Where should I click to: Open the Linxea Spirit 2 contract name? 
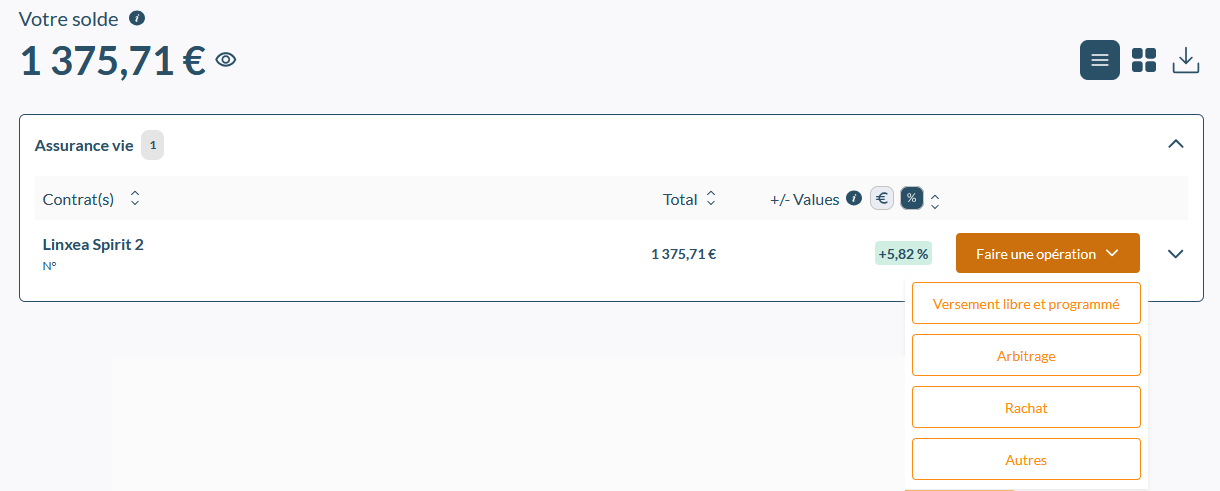point(93,244)
